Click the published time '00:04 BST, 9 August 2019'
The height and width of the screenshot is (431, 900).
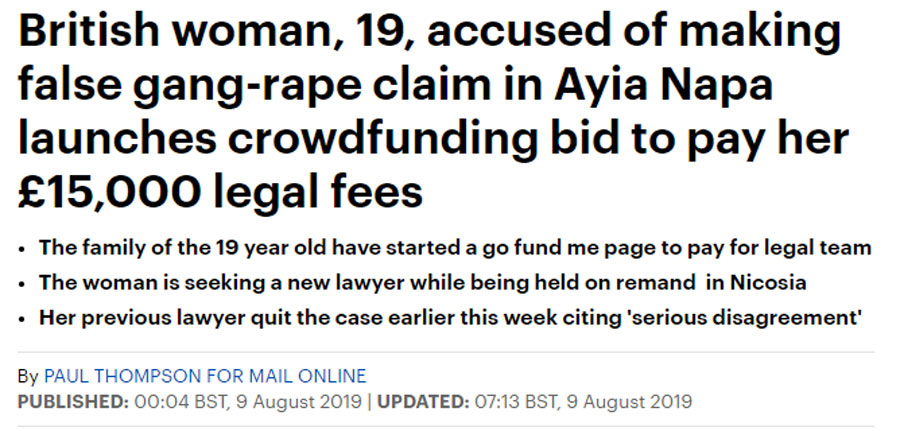click(248, 402)
